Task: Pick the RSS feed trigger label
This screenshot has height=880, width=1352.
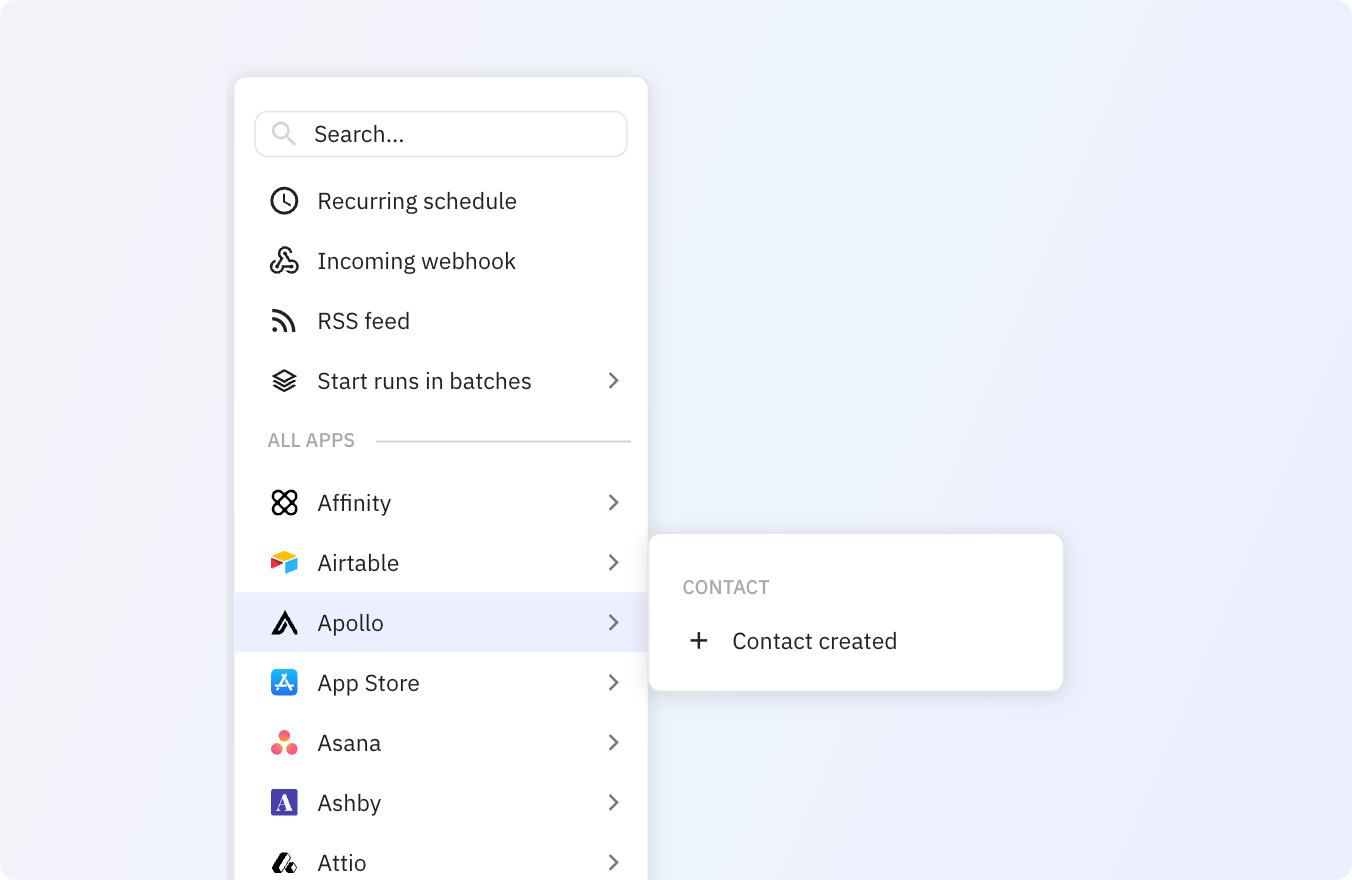Action: click(364, 321)
